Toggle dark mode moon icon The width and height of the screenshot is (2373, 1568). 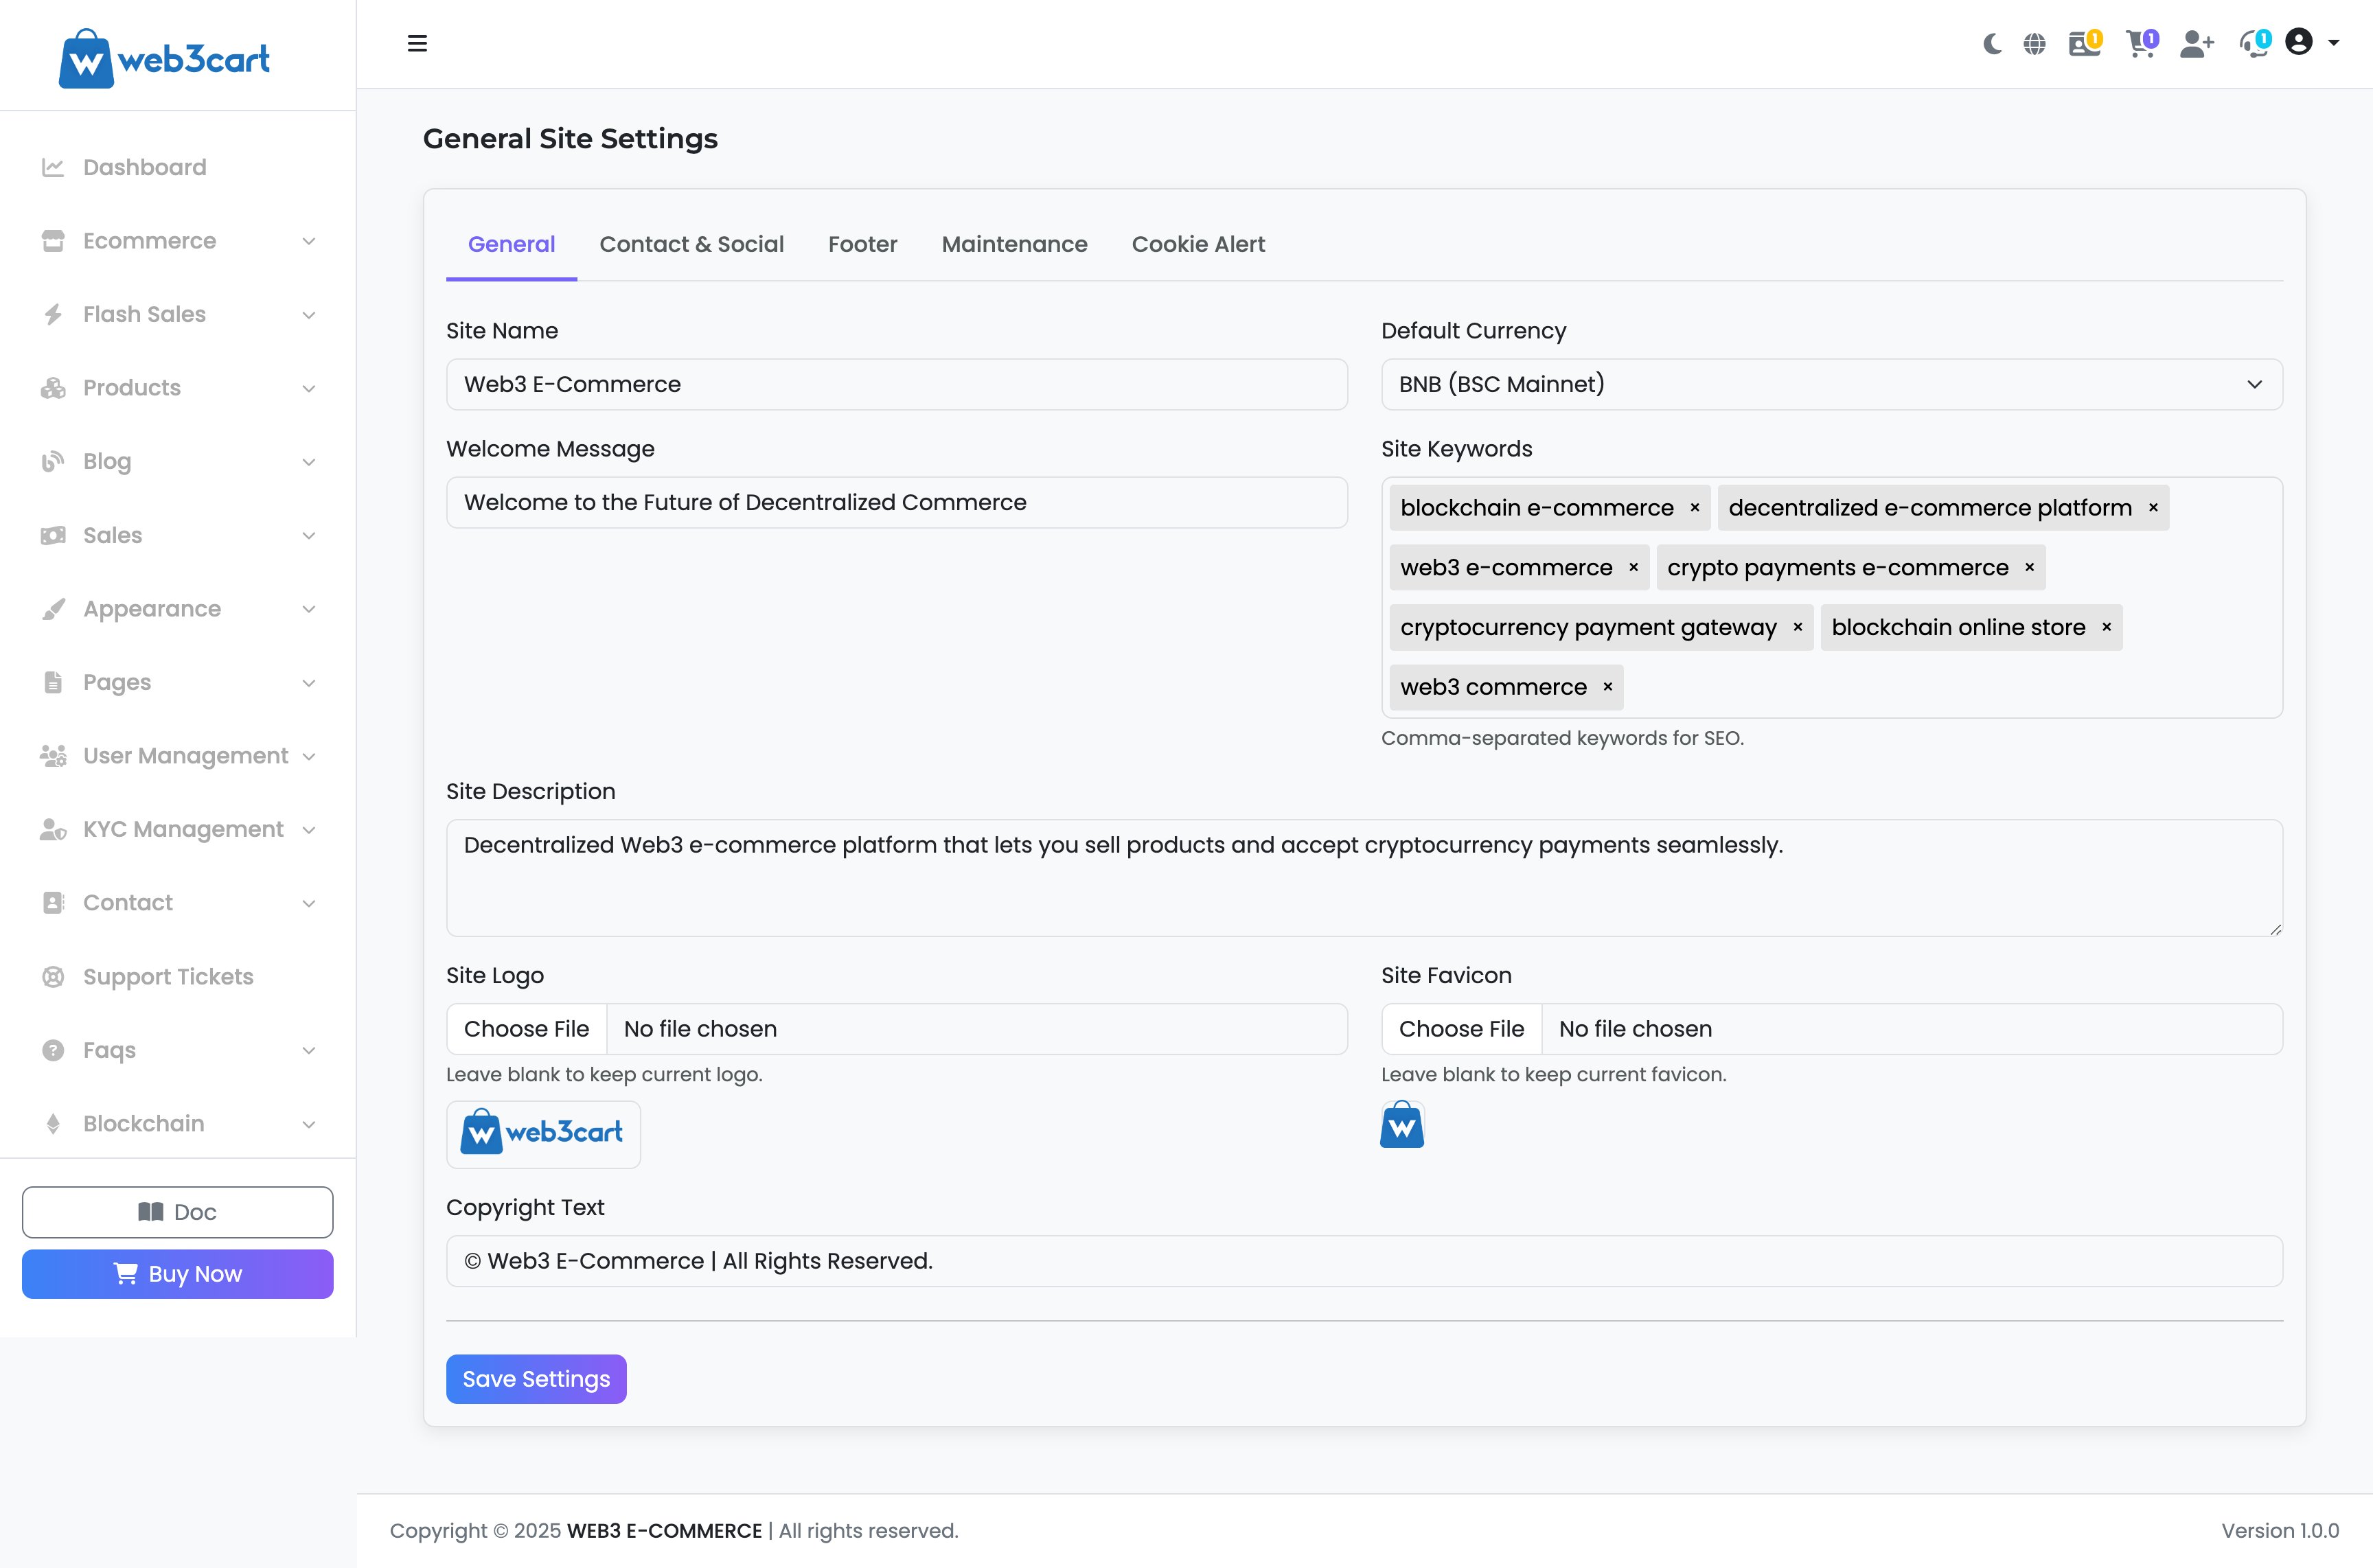coord(1992,44)
